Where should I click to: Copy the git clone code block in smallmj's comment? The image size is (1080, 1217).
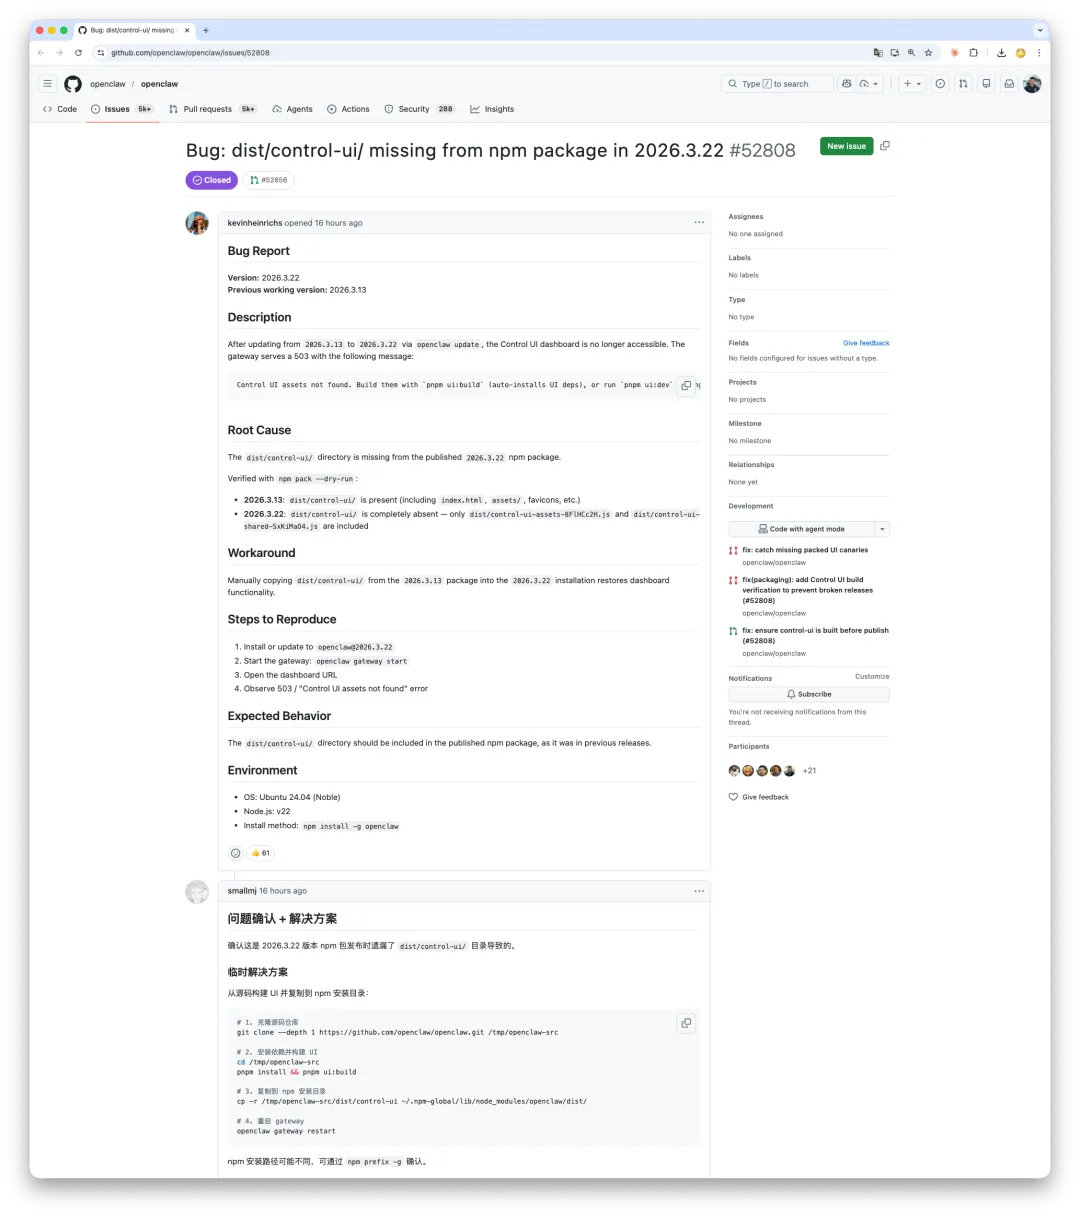(x=686, y=1023)
